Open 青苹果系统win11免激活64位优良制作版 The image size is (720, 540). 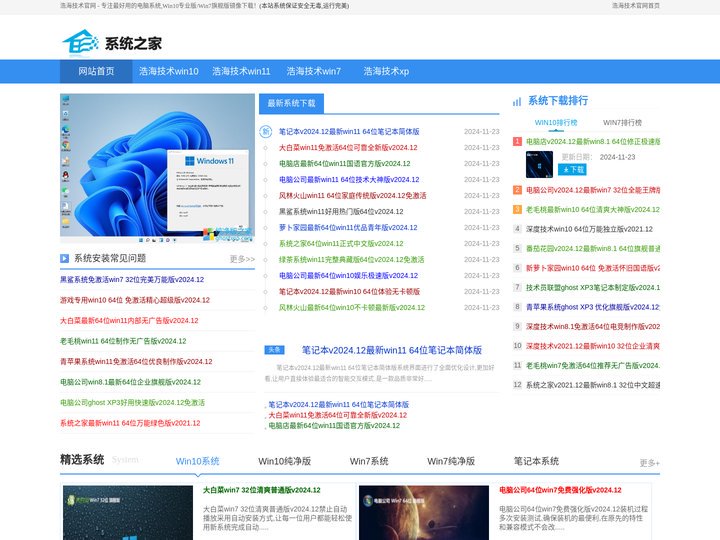136,362
